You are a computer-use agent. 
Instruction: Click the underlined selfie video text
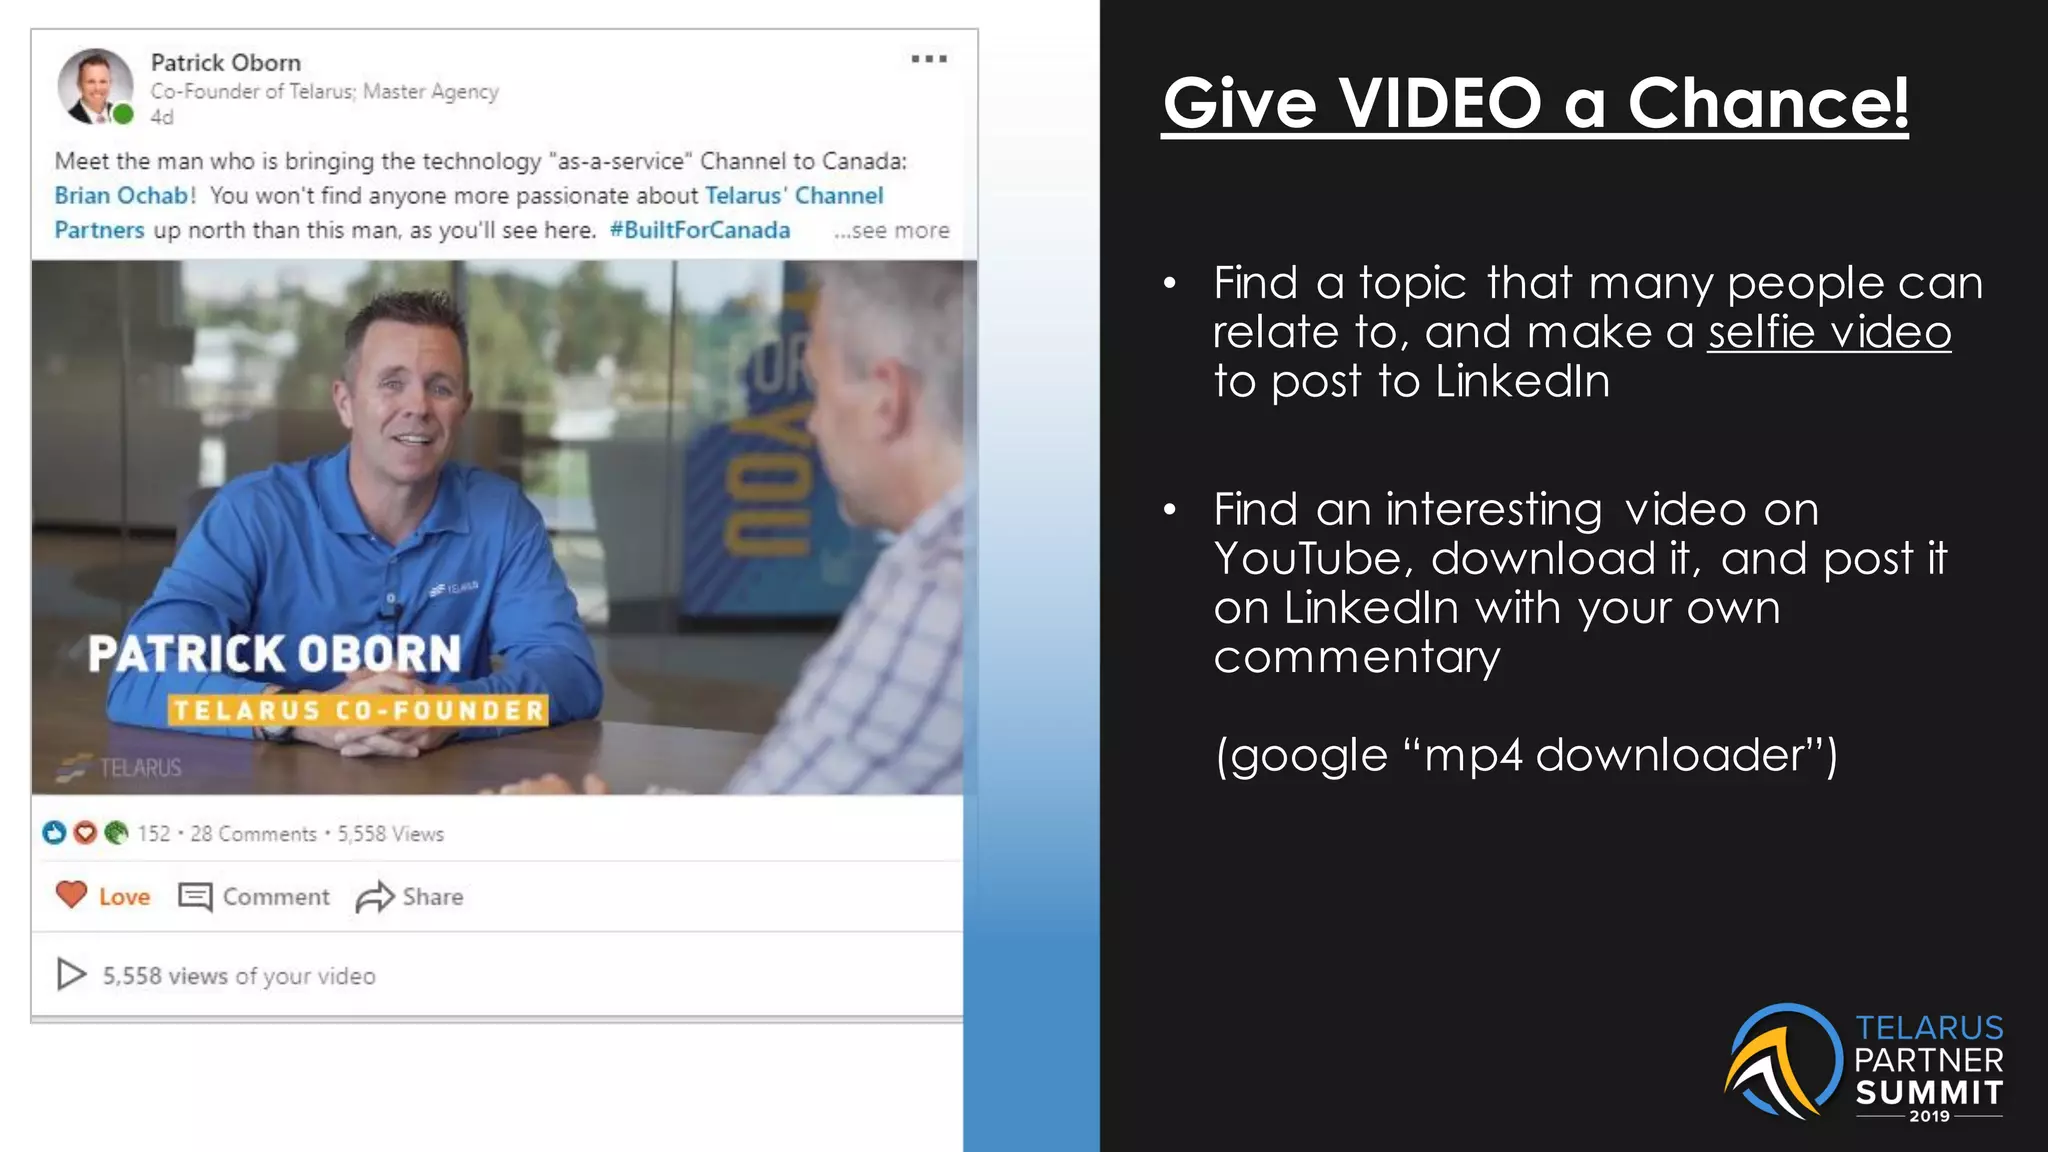click(x=1829, y=333)
